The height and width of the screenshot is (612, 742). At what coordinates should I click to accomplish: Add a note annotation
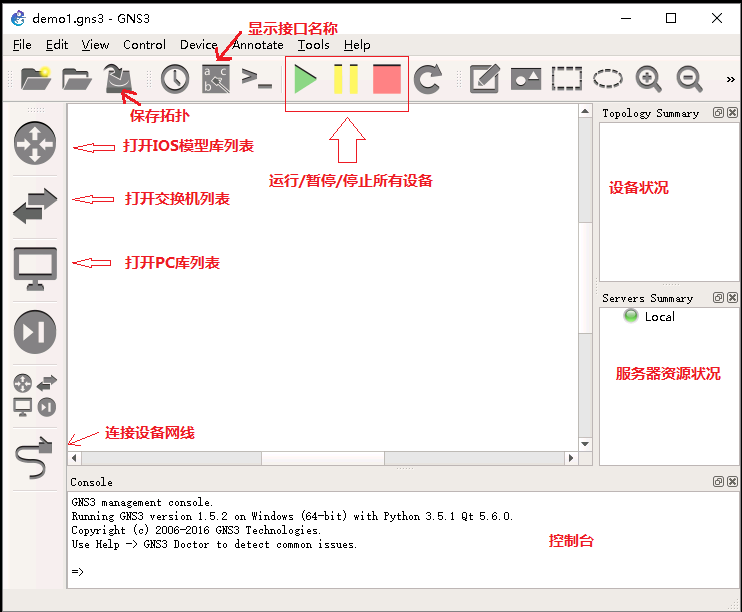coord(485,79)
